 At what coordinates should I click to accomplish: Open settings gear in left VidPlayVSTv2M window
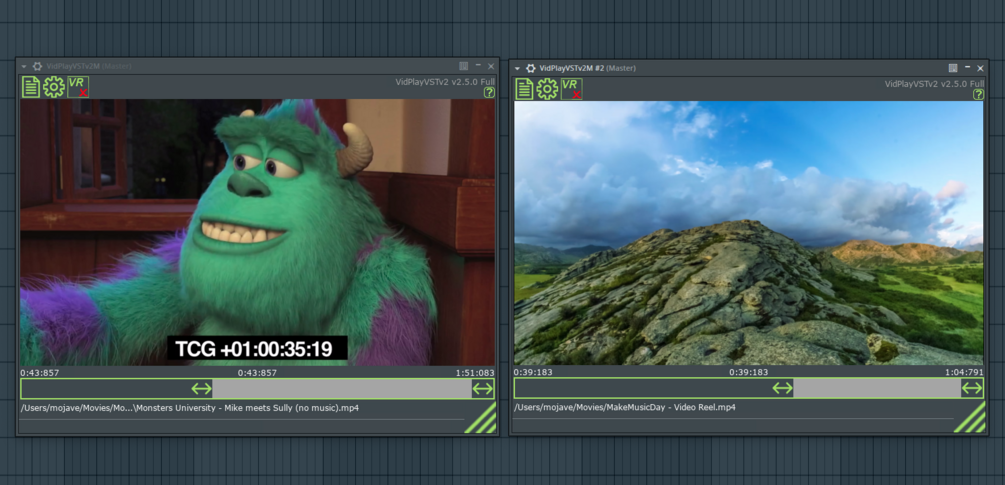54,87
